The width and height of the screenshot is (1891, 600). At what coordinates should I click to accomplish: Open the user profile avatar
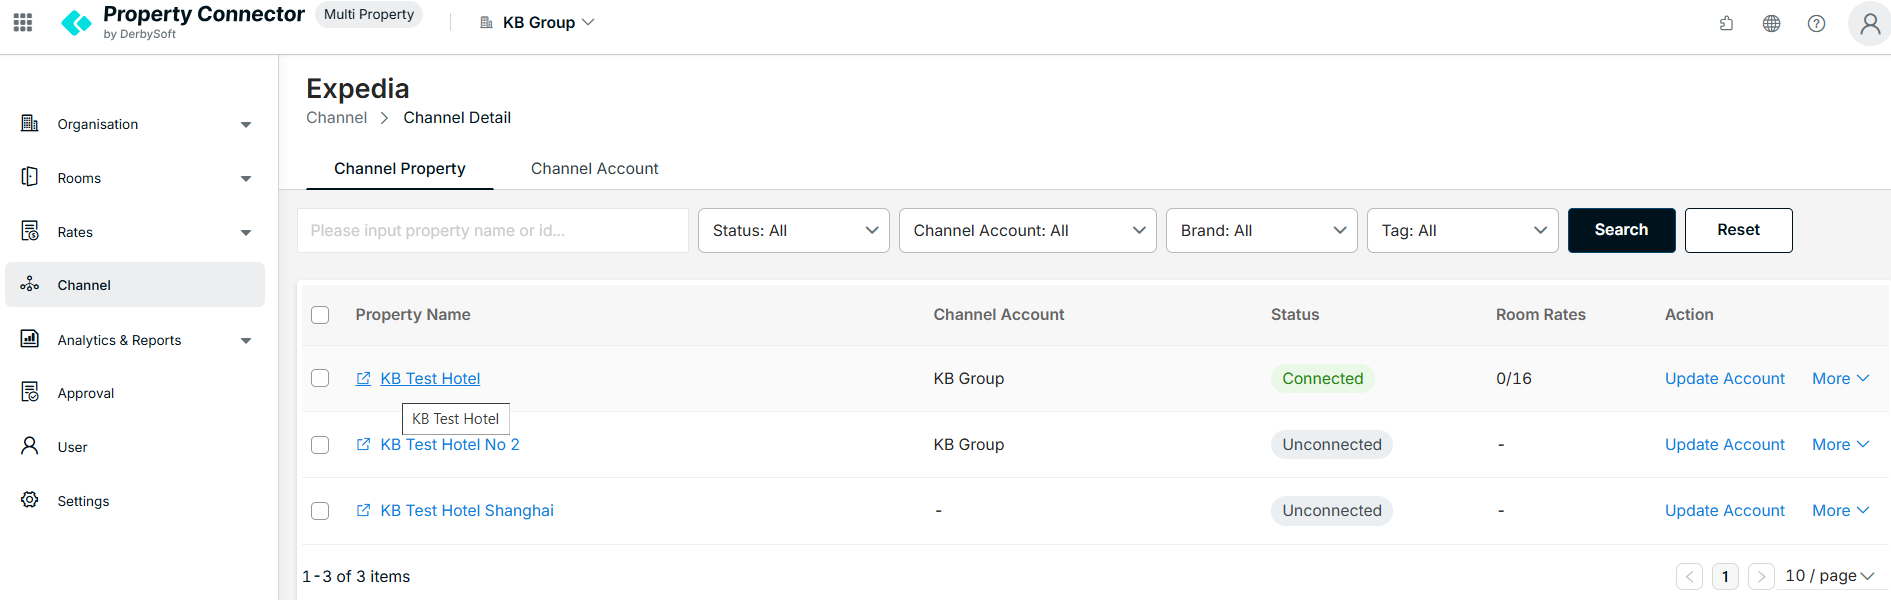(x=1869, y=23)
